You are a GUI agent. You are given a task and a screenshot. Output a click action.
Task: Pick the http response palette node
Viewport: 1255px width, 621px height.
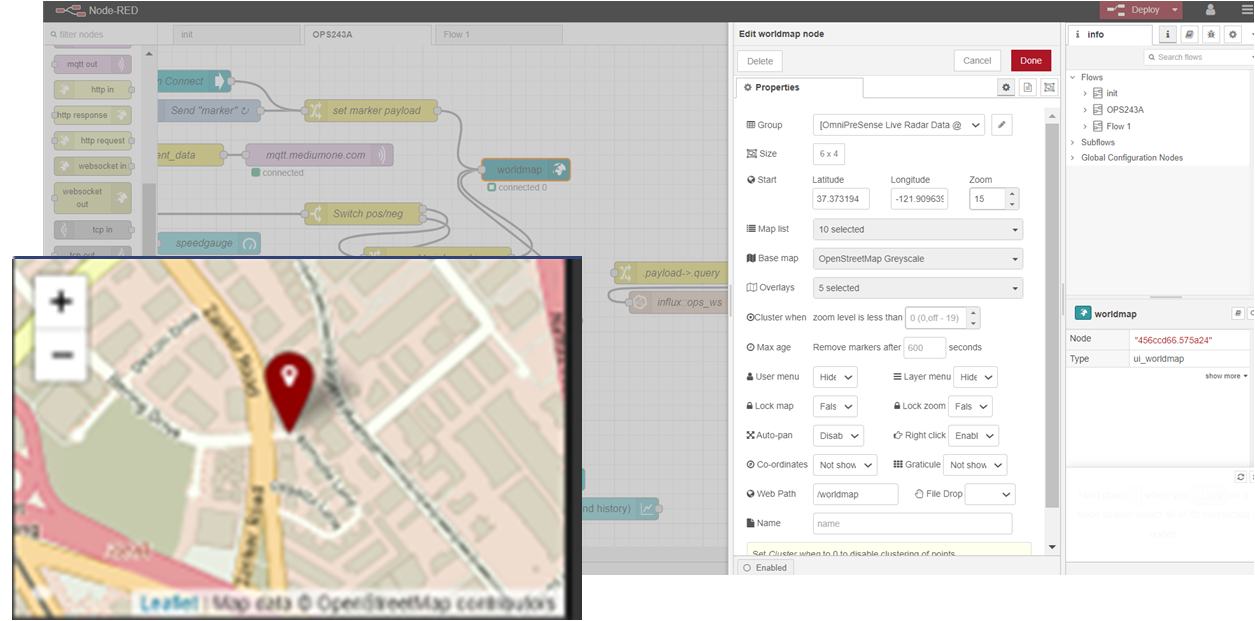pos(92,115)
